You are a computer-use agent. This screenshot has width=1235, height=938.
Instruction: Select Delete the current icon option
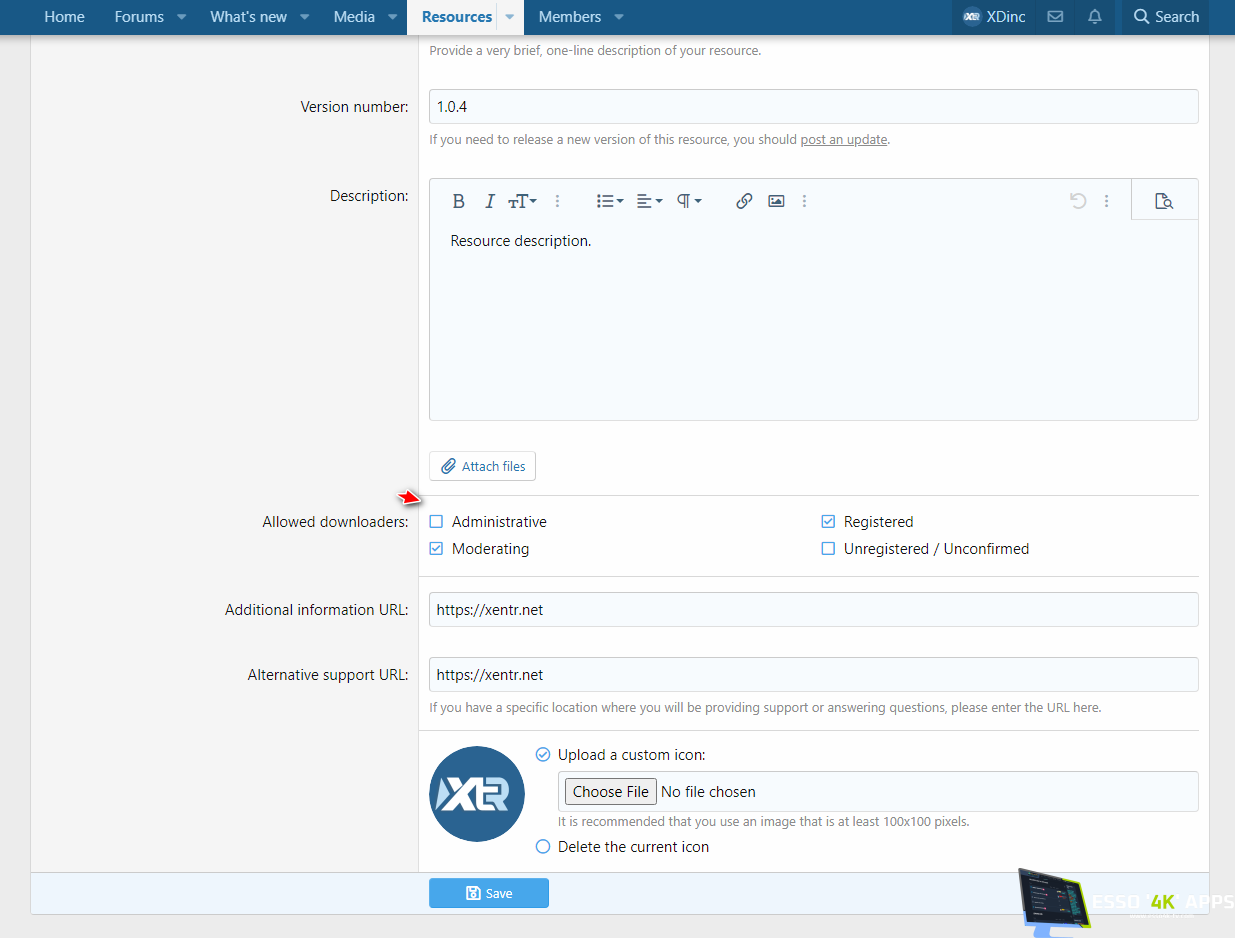pyautogui.click(x=543, y=847)
